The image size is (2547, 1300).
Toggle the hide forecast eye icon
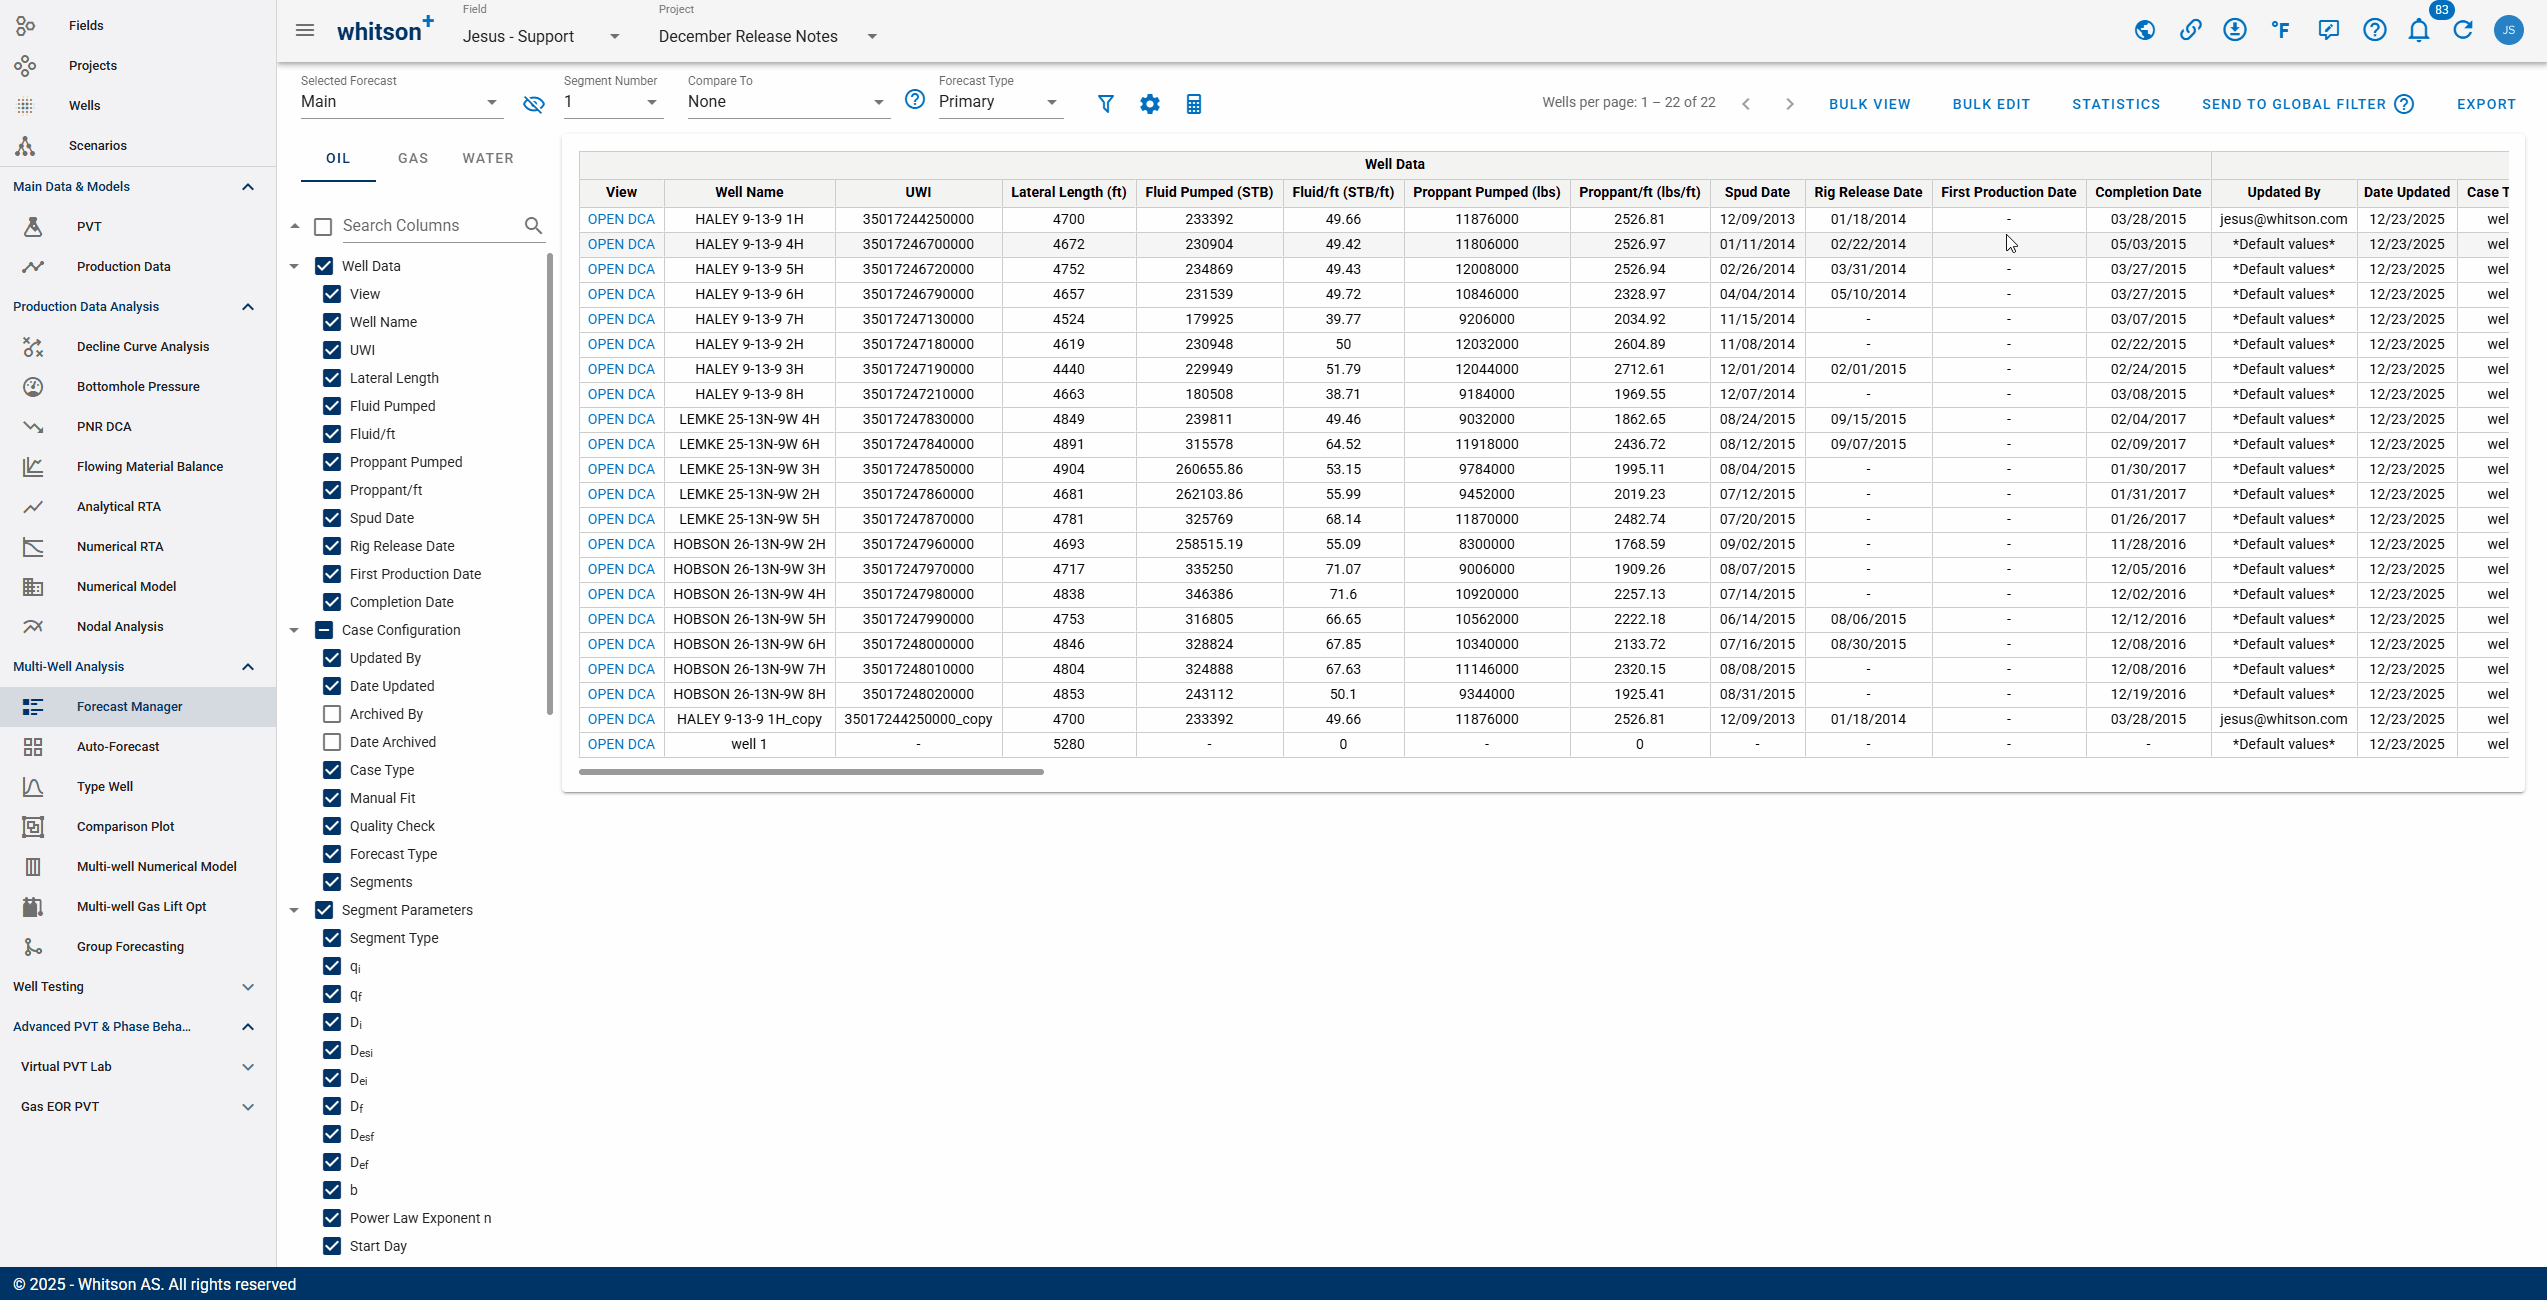pos(533,104)
